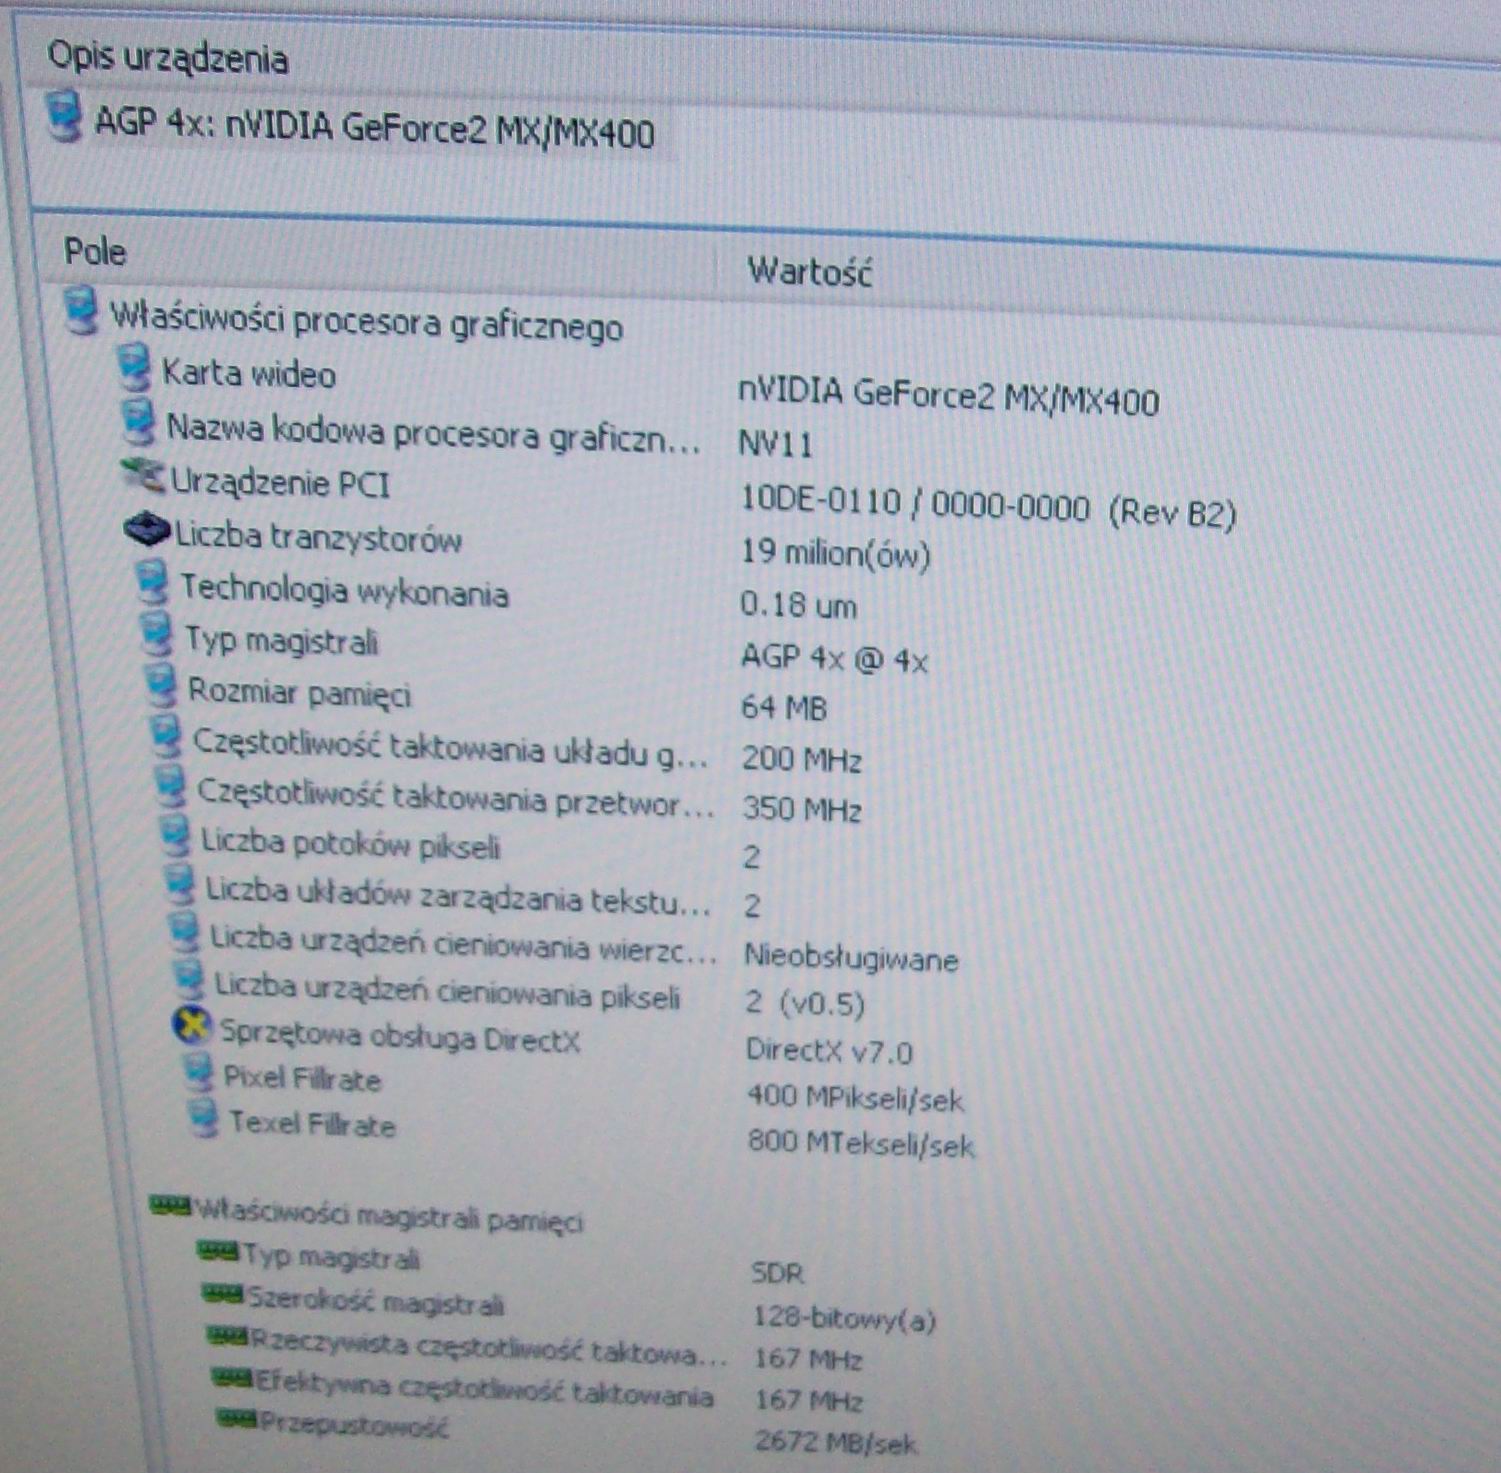
Task: Select the Texel Fillrate row label
Action: coord(312,1124)
